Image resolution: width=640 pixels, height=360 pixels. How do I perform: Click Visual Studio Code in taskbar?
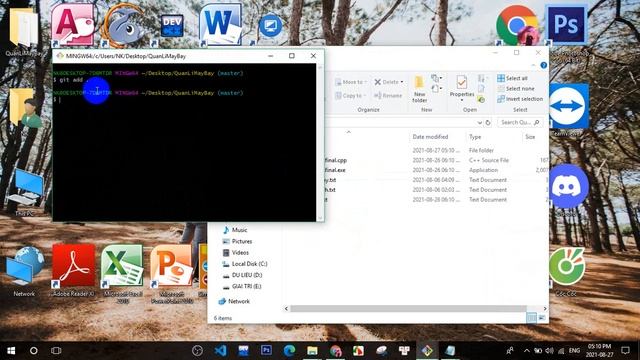pyautogui.click(x=220, y=350)
